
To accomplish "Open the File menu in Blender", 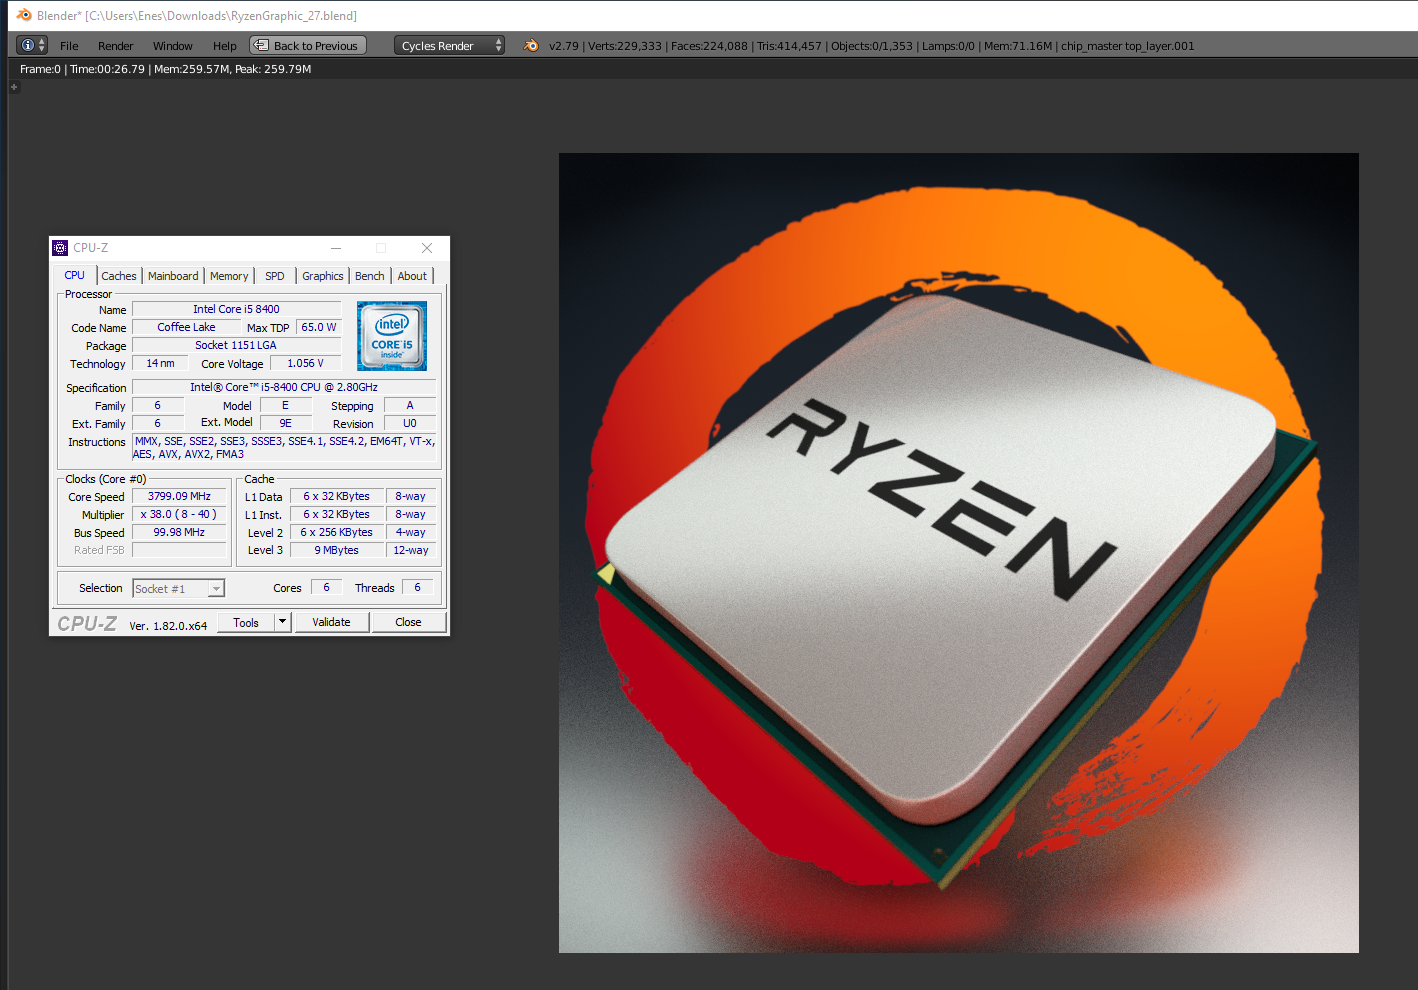I will pyautogui.click(x=69, y=46).
